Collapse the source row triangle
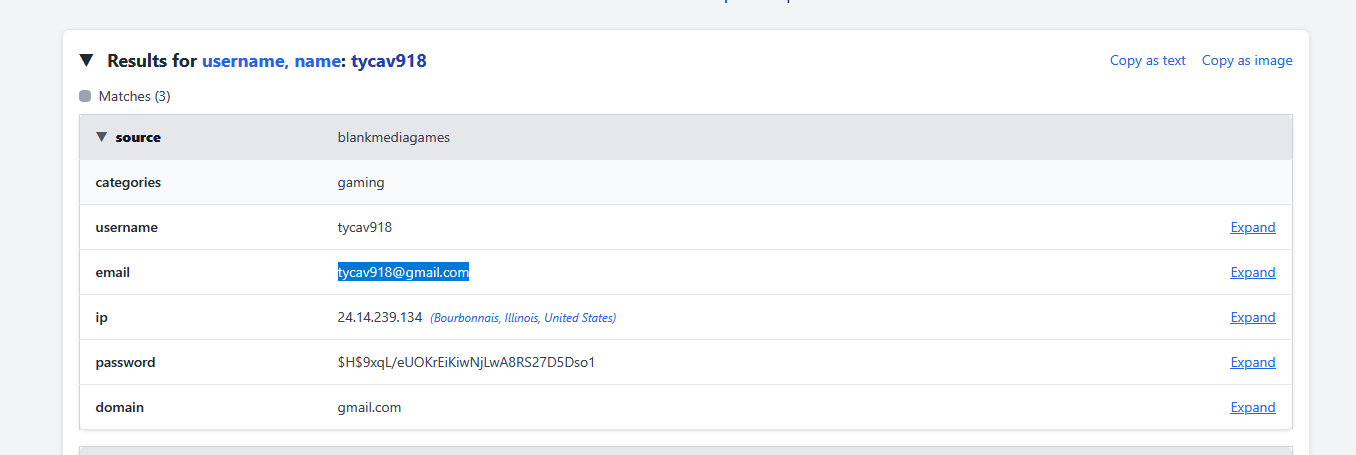Image resolution: width=1356 pixels, height=455 pixels. tap(101, 137)
